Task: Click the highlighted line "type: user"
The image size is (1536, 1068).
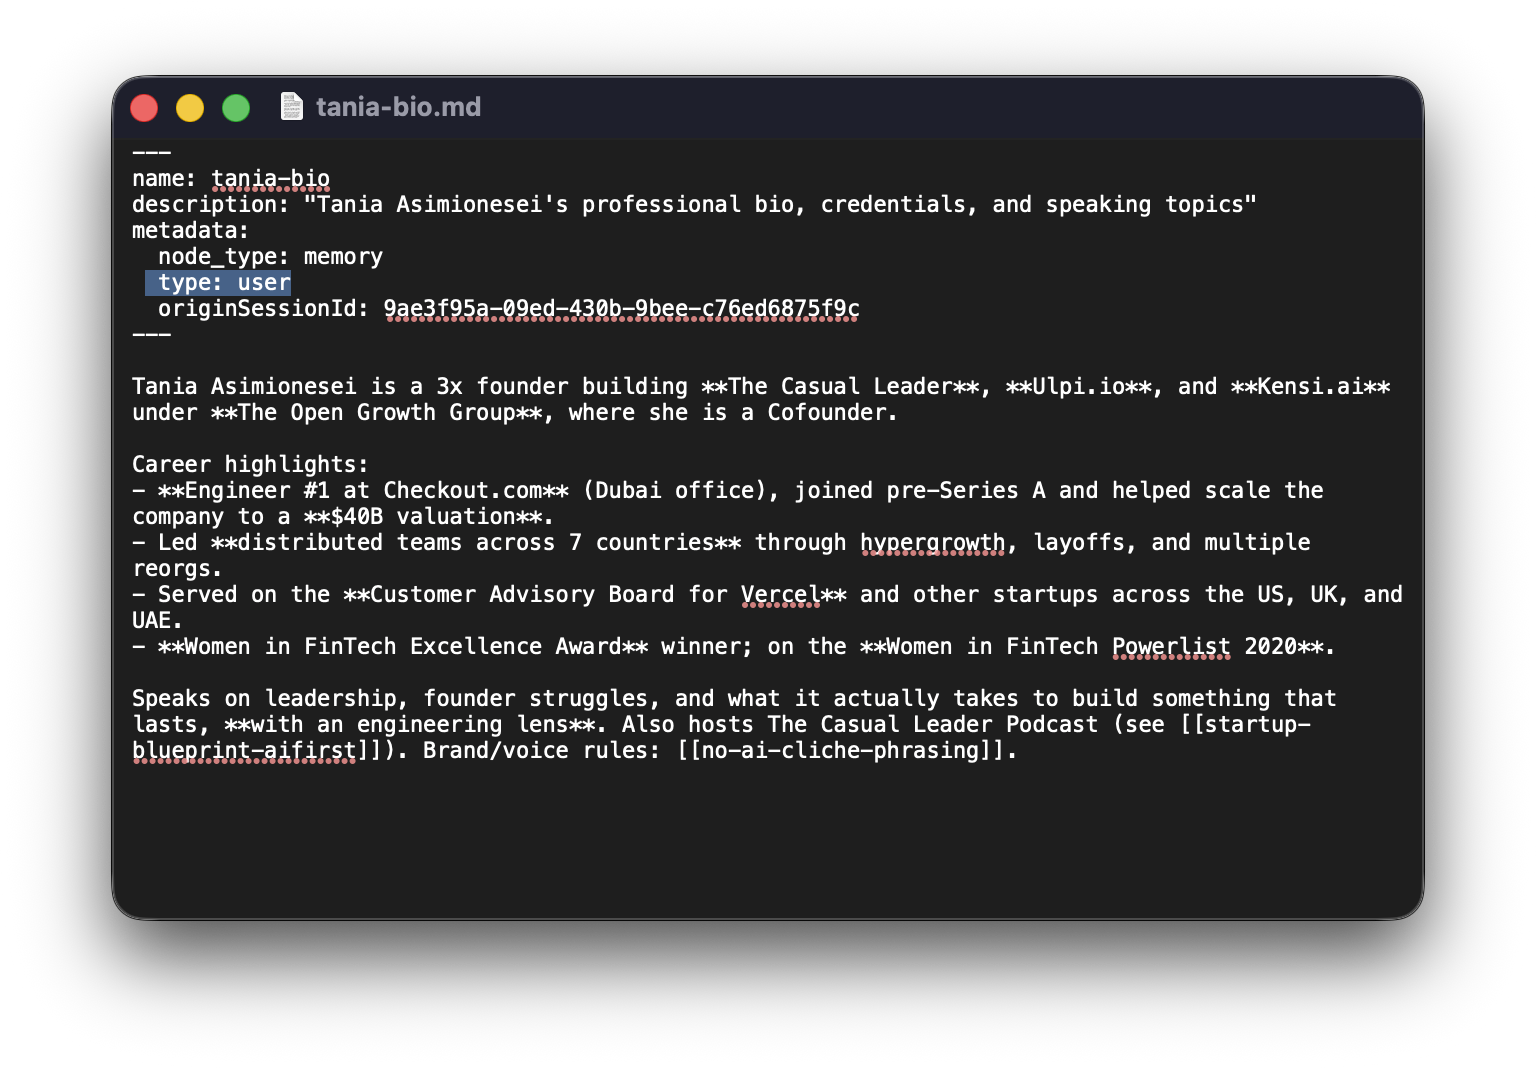Action: click(218, 283)
